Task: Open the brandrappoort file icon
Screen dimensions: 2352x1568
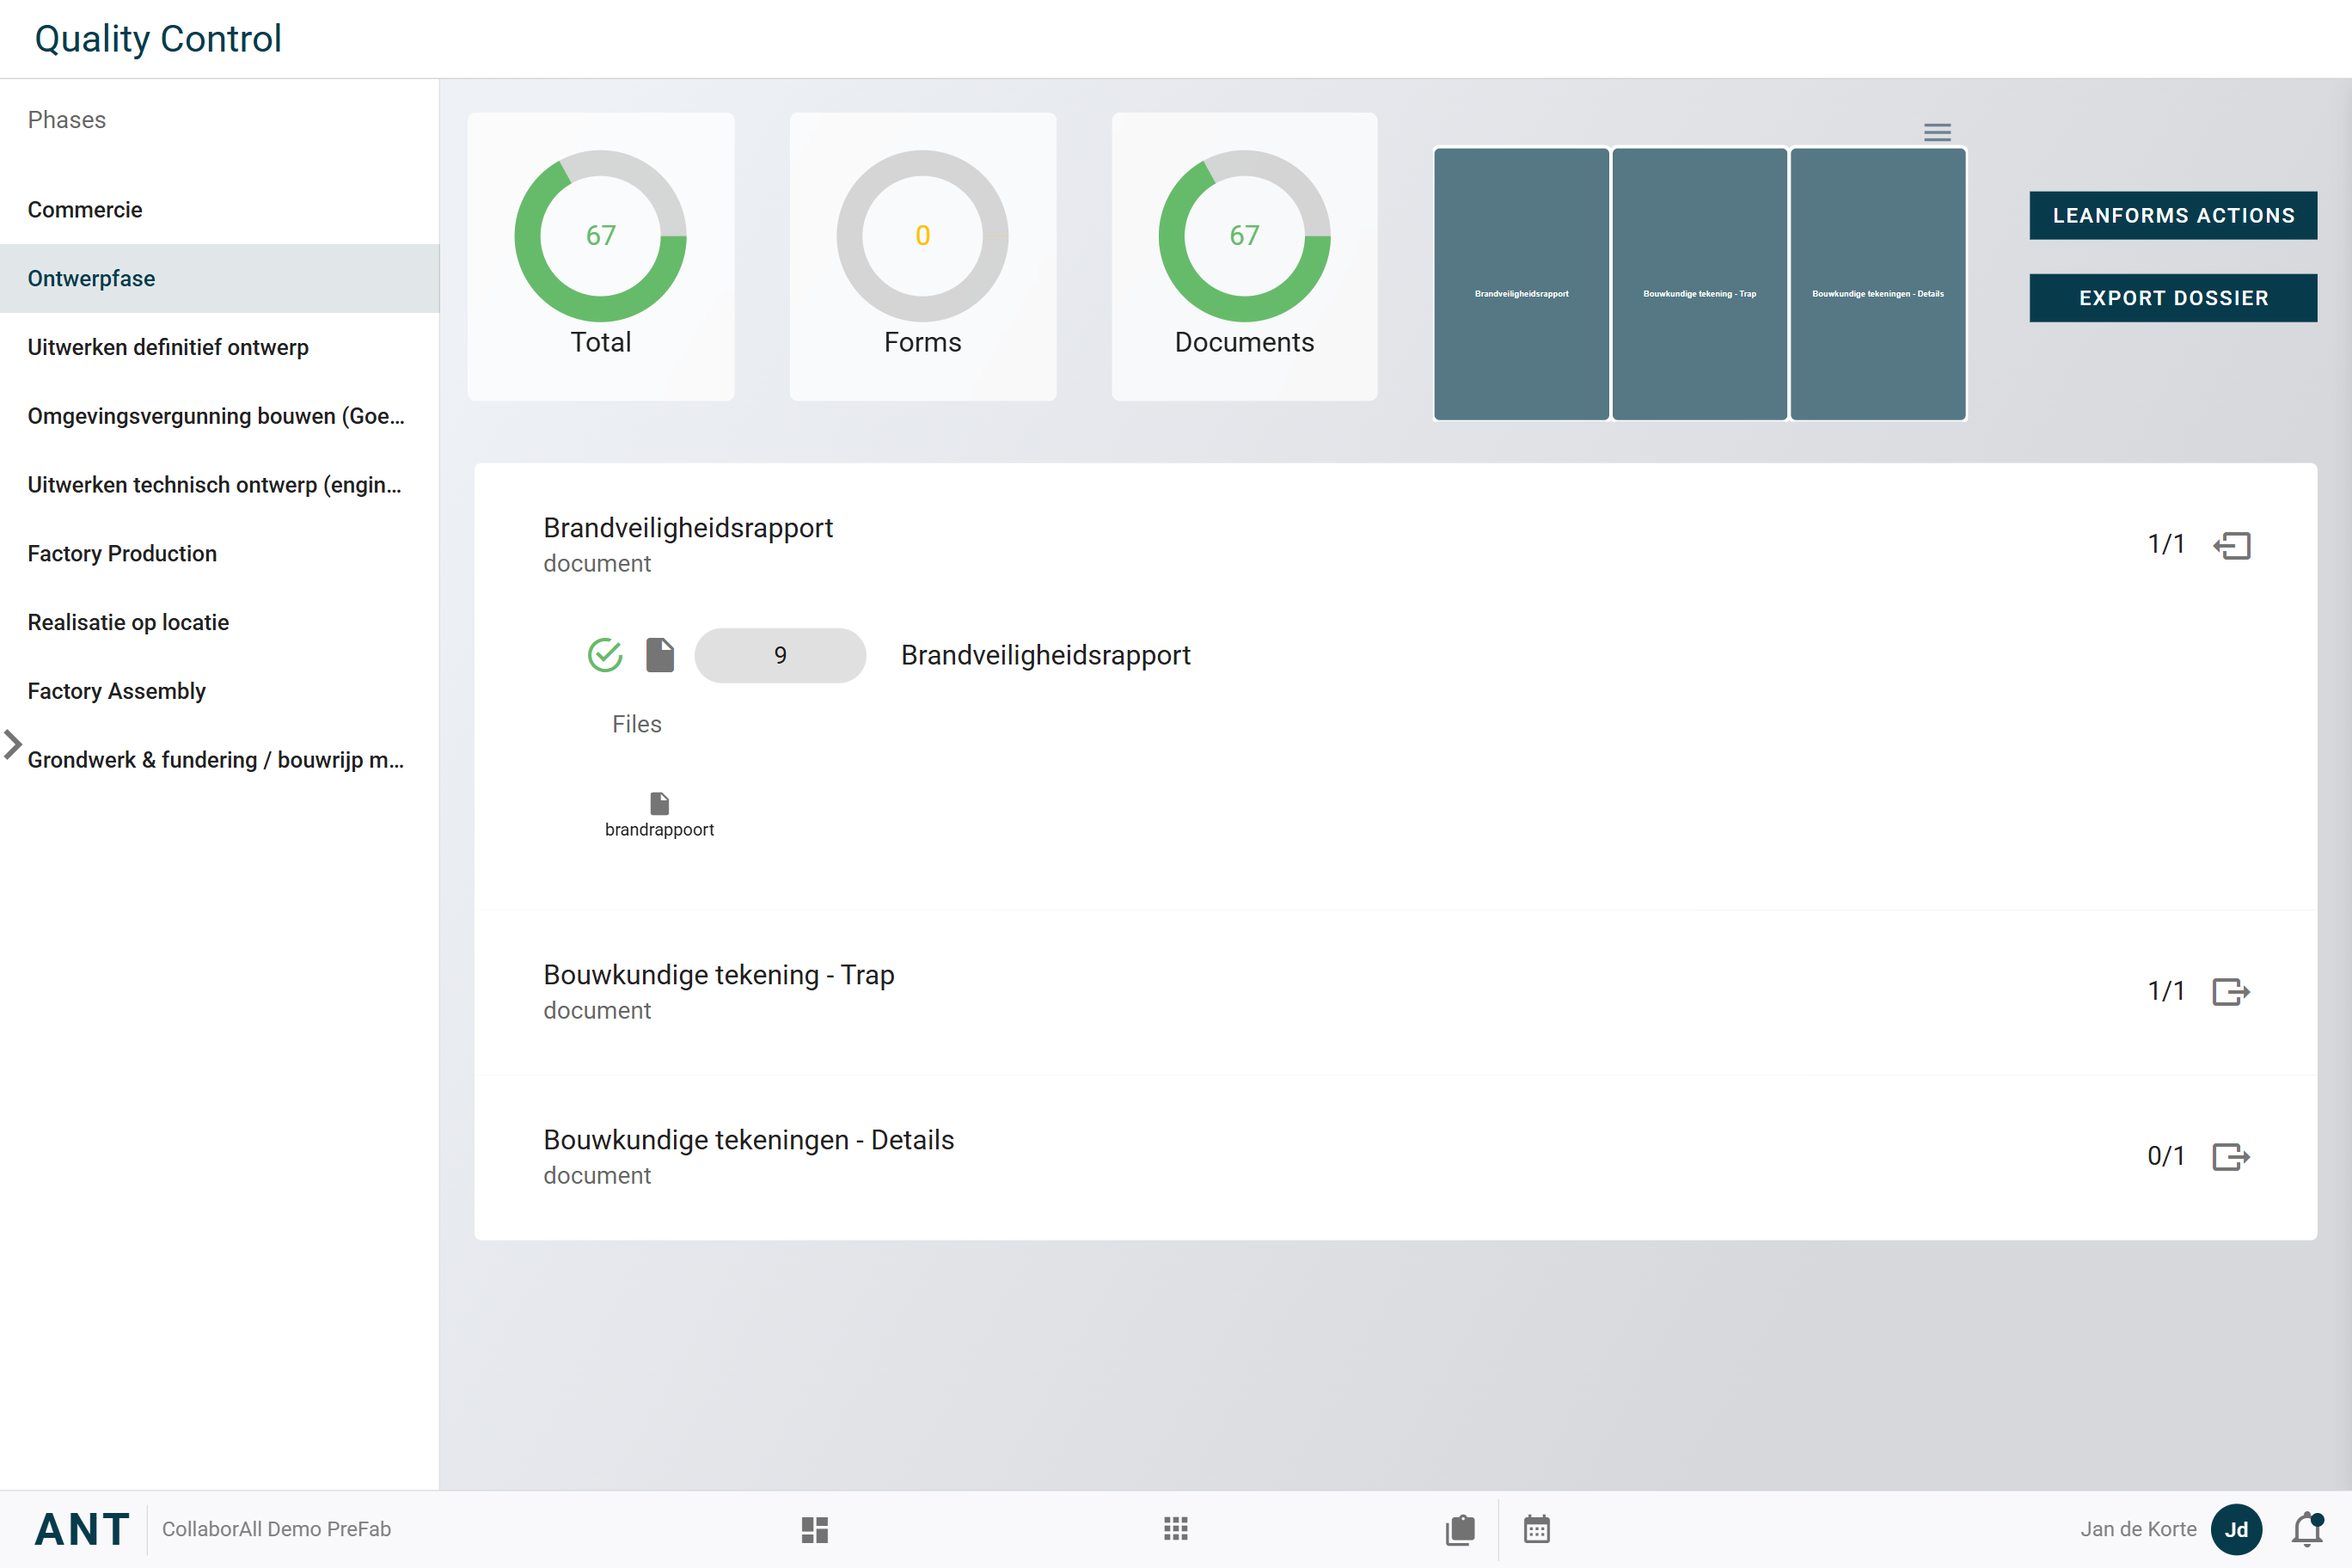Action: (x=659, y=803)
